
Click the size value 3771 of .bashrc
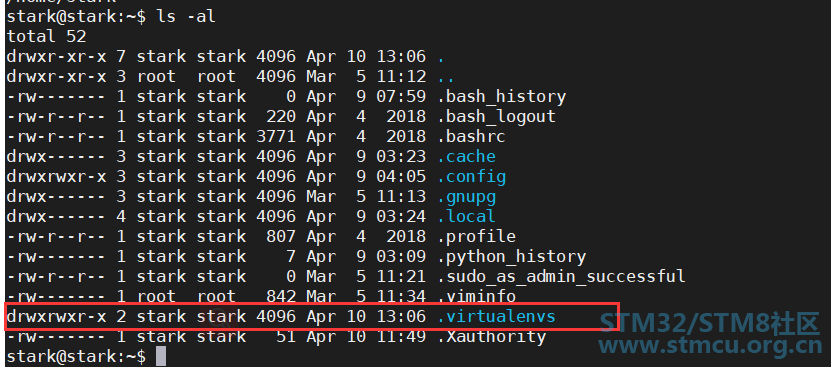click(276, 137)
